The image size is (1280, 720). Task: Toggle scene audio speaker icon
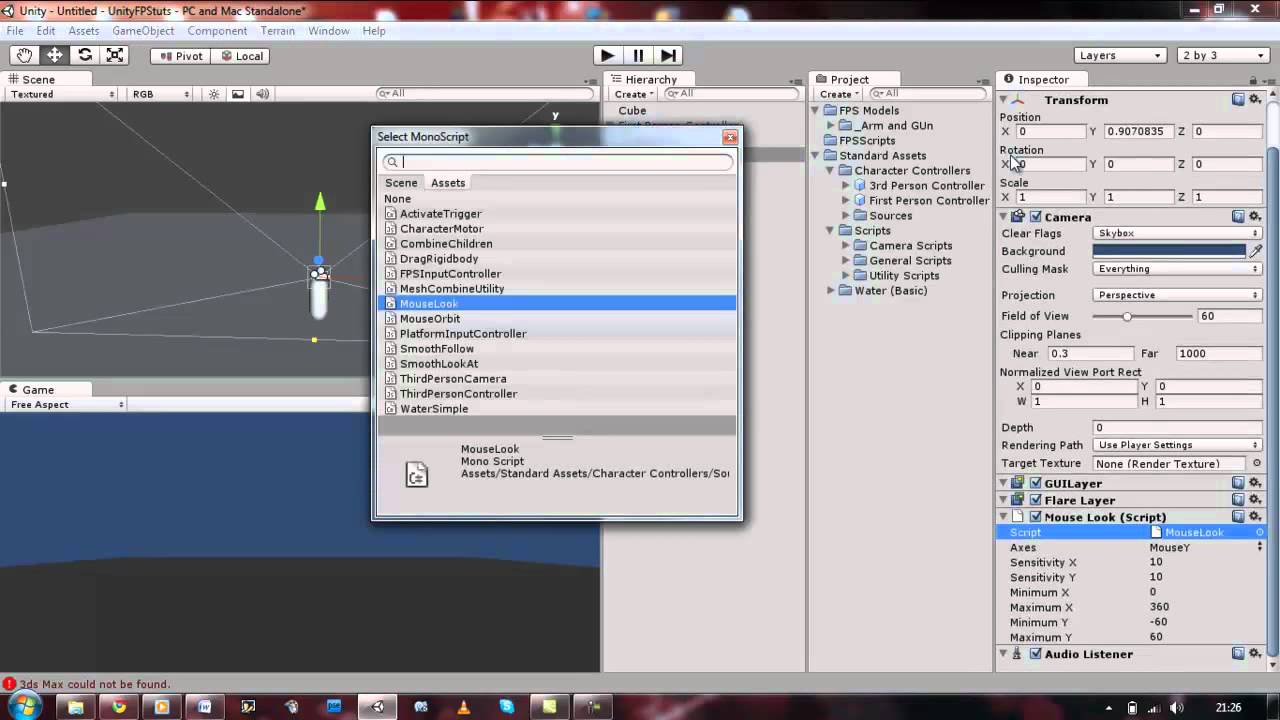(262, 94)
